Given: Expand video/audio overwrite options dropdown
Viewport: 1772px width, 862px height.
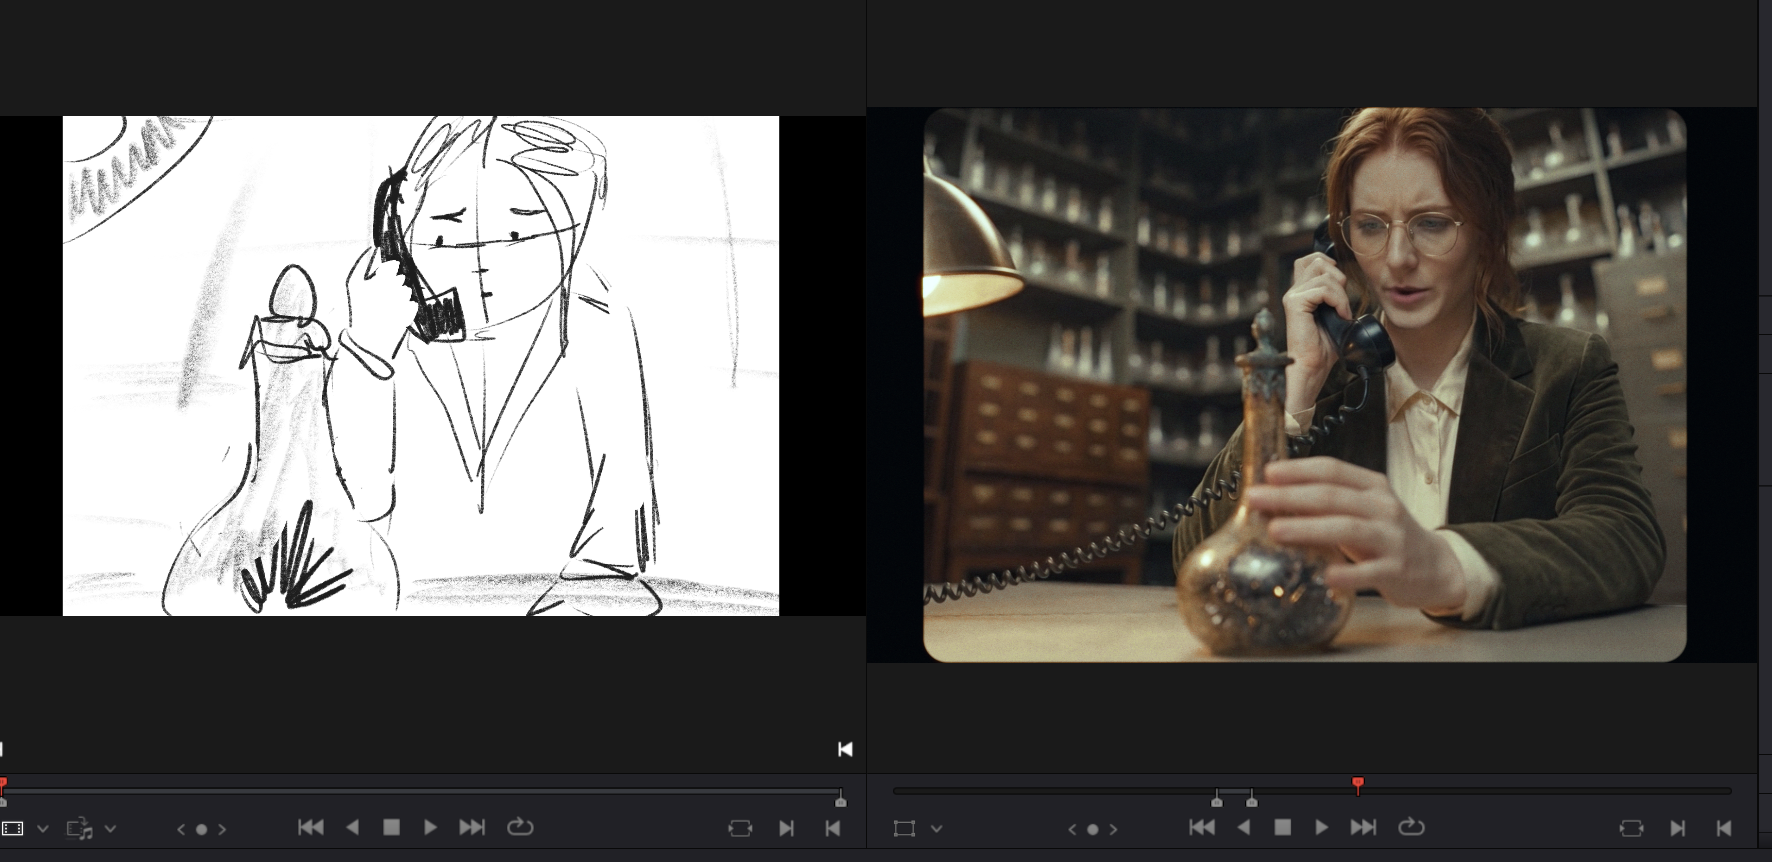Looking at the screenshot, I should point(111,829).
